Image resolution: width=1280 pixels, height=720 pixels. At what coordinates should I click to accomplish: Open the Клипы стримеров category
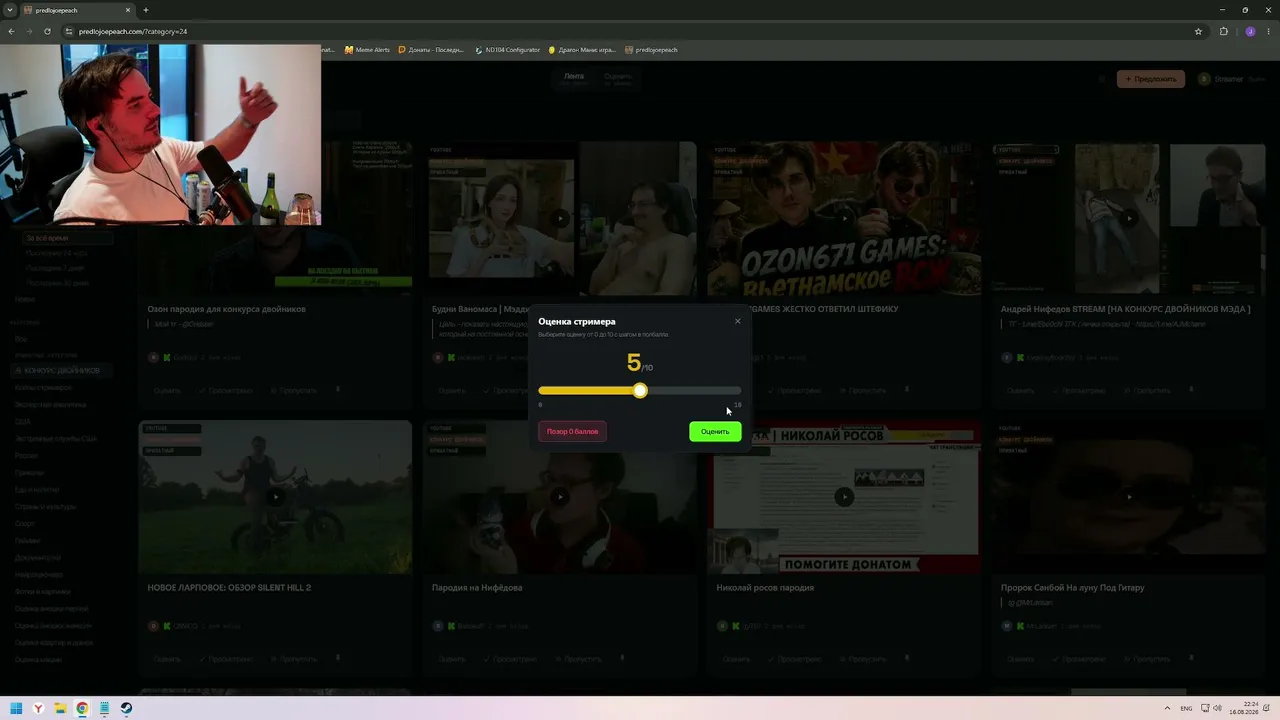pyautogui.click(x=43, y=388)
